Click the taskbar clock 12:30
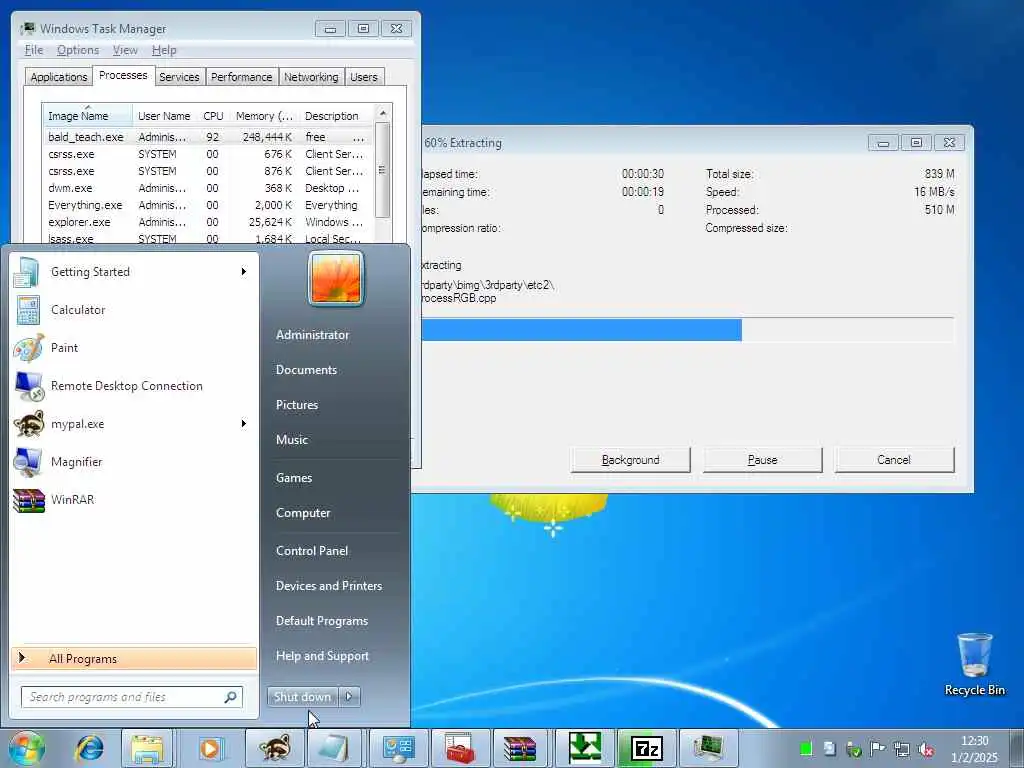1024x768 pixels. [974, 749]
